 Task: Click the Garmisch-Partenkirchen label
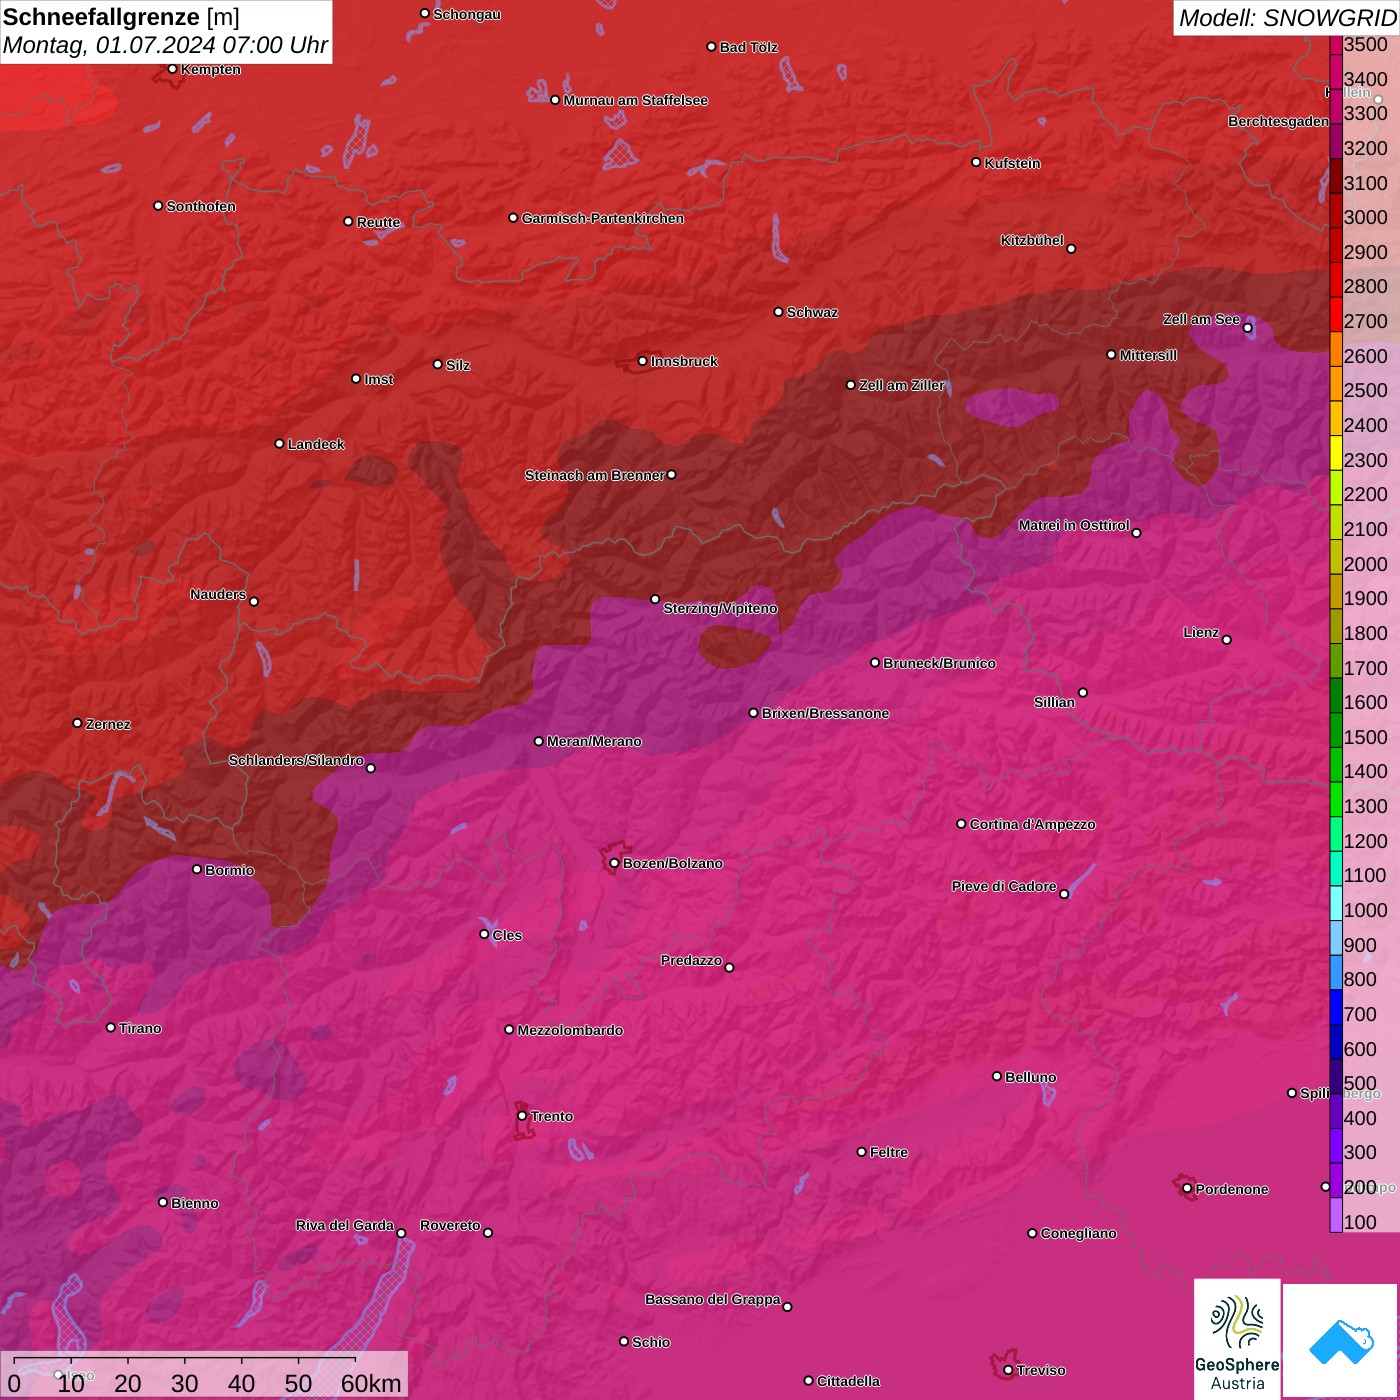point(603,218)
